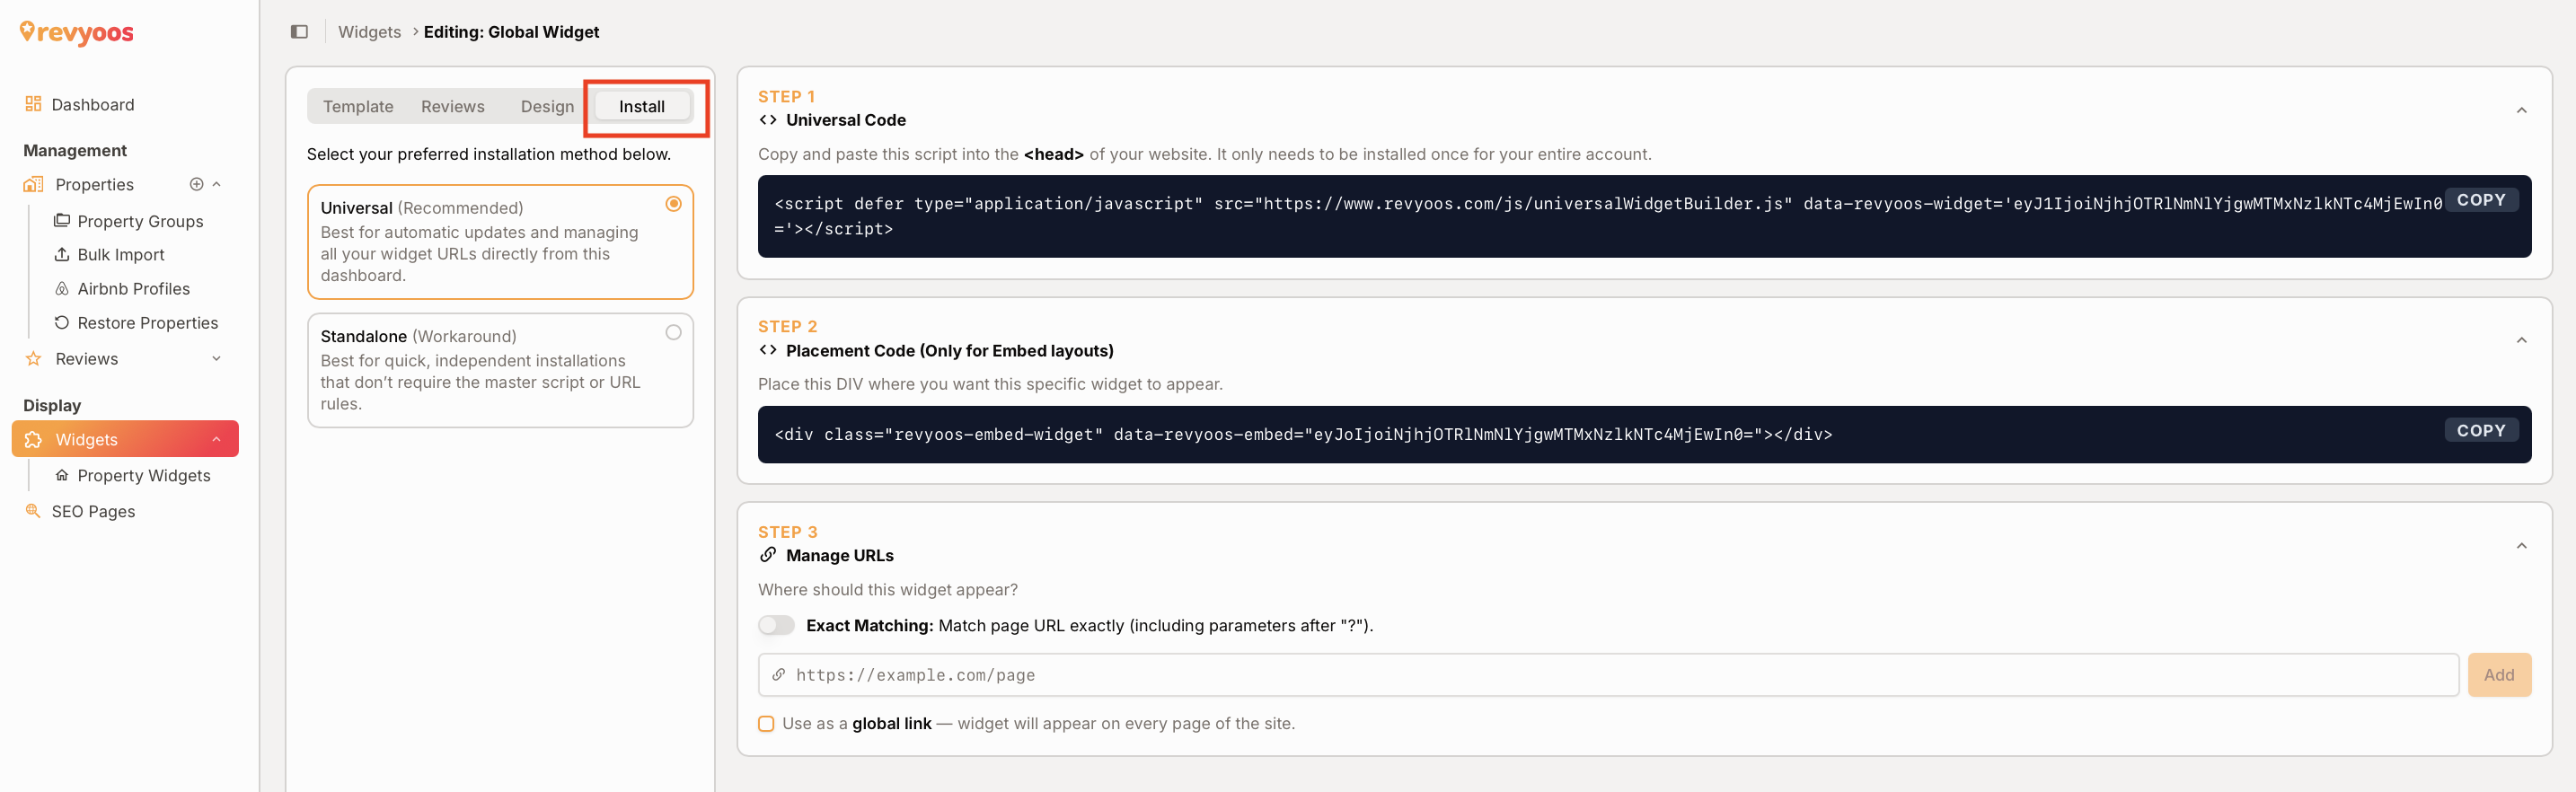The width and height of the screenshot is (2576, 792).
Task: Click the Manage URLs link icon
Action: pyautogui.click(x=768, y=555)
